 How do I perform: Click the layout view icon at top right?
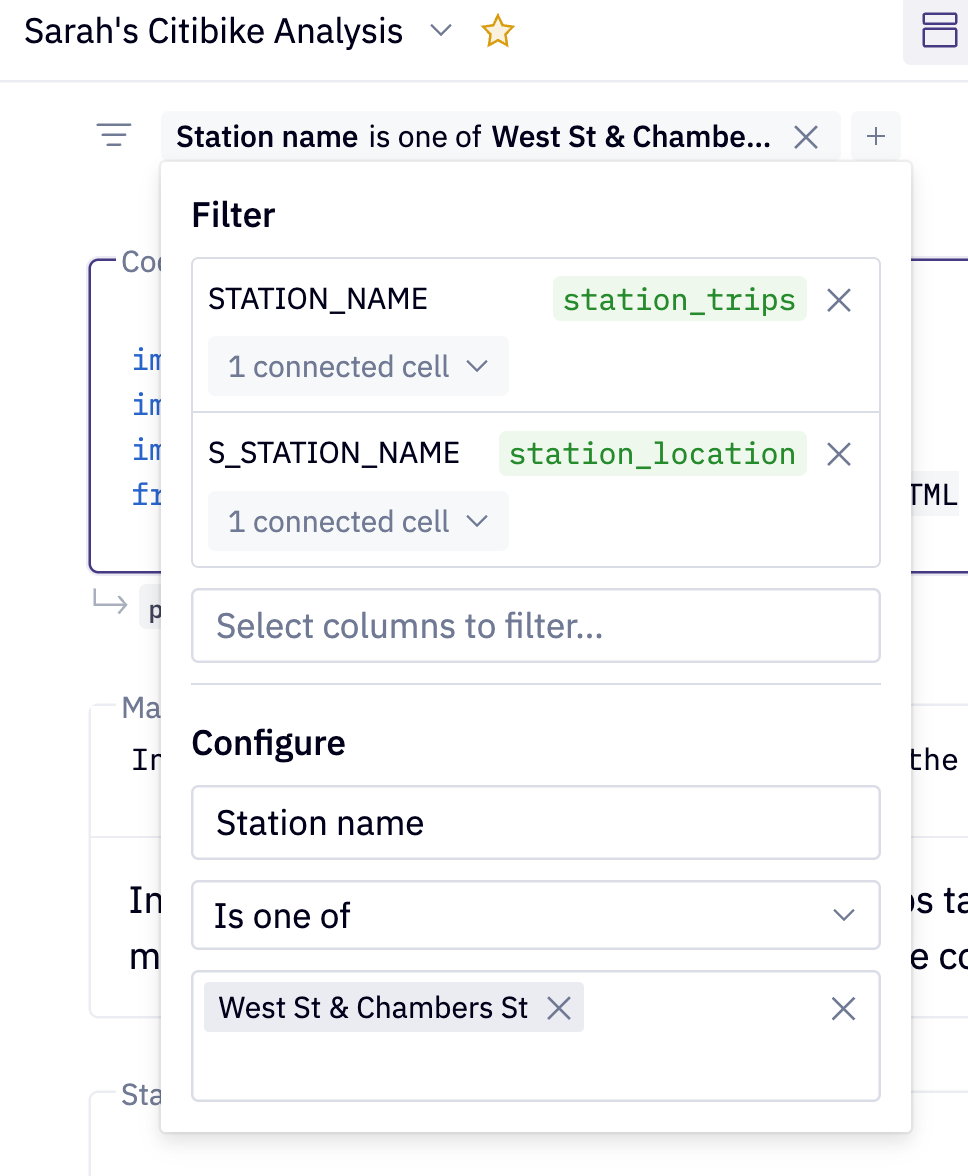point(939,31)
